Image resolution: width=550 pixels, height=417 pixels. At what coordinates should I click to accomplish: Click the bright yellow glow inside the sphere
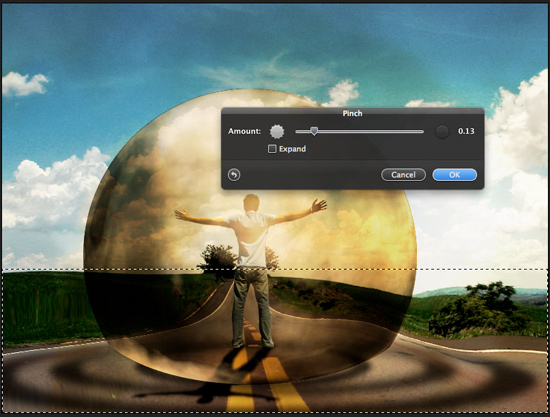pos(372,231)
